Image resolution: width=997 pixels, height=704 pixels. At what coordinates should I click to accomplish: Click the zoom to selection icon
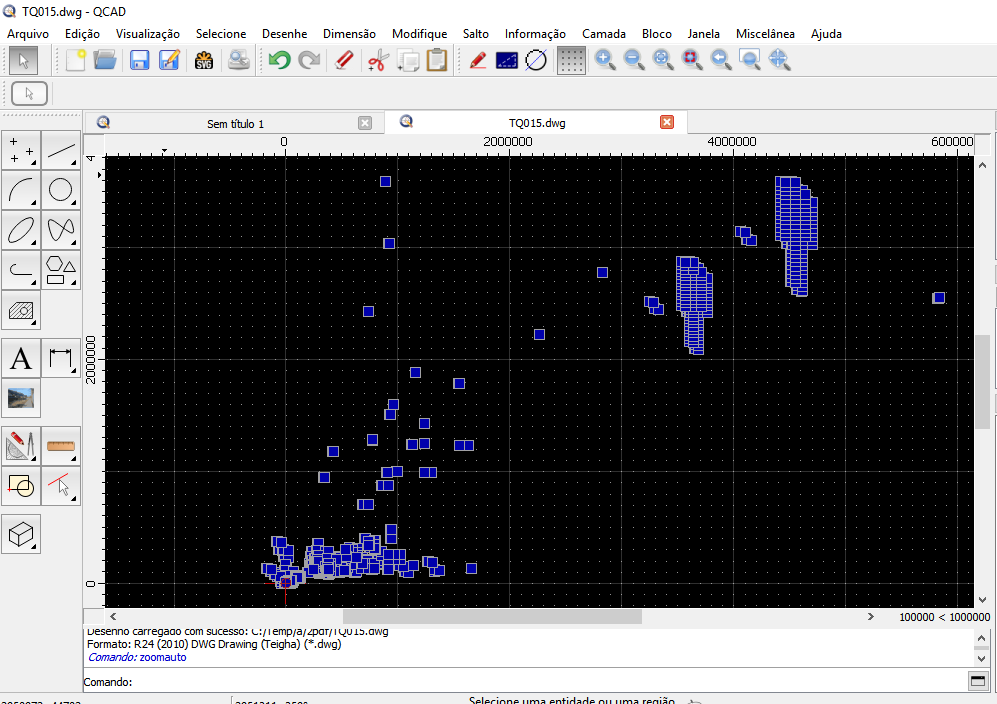[692, 60]
